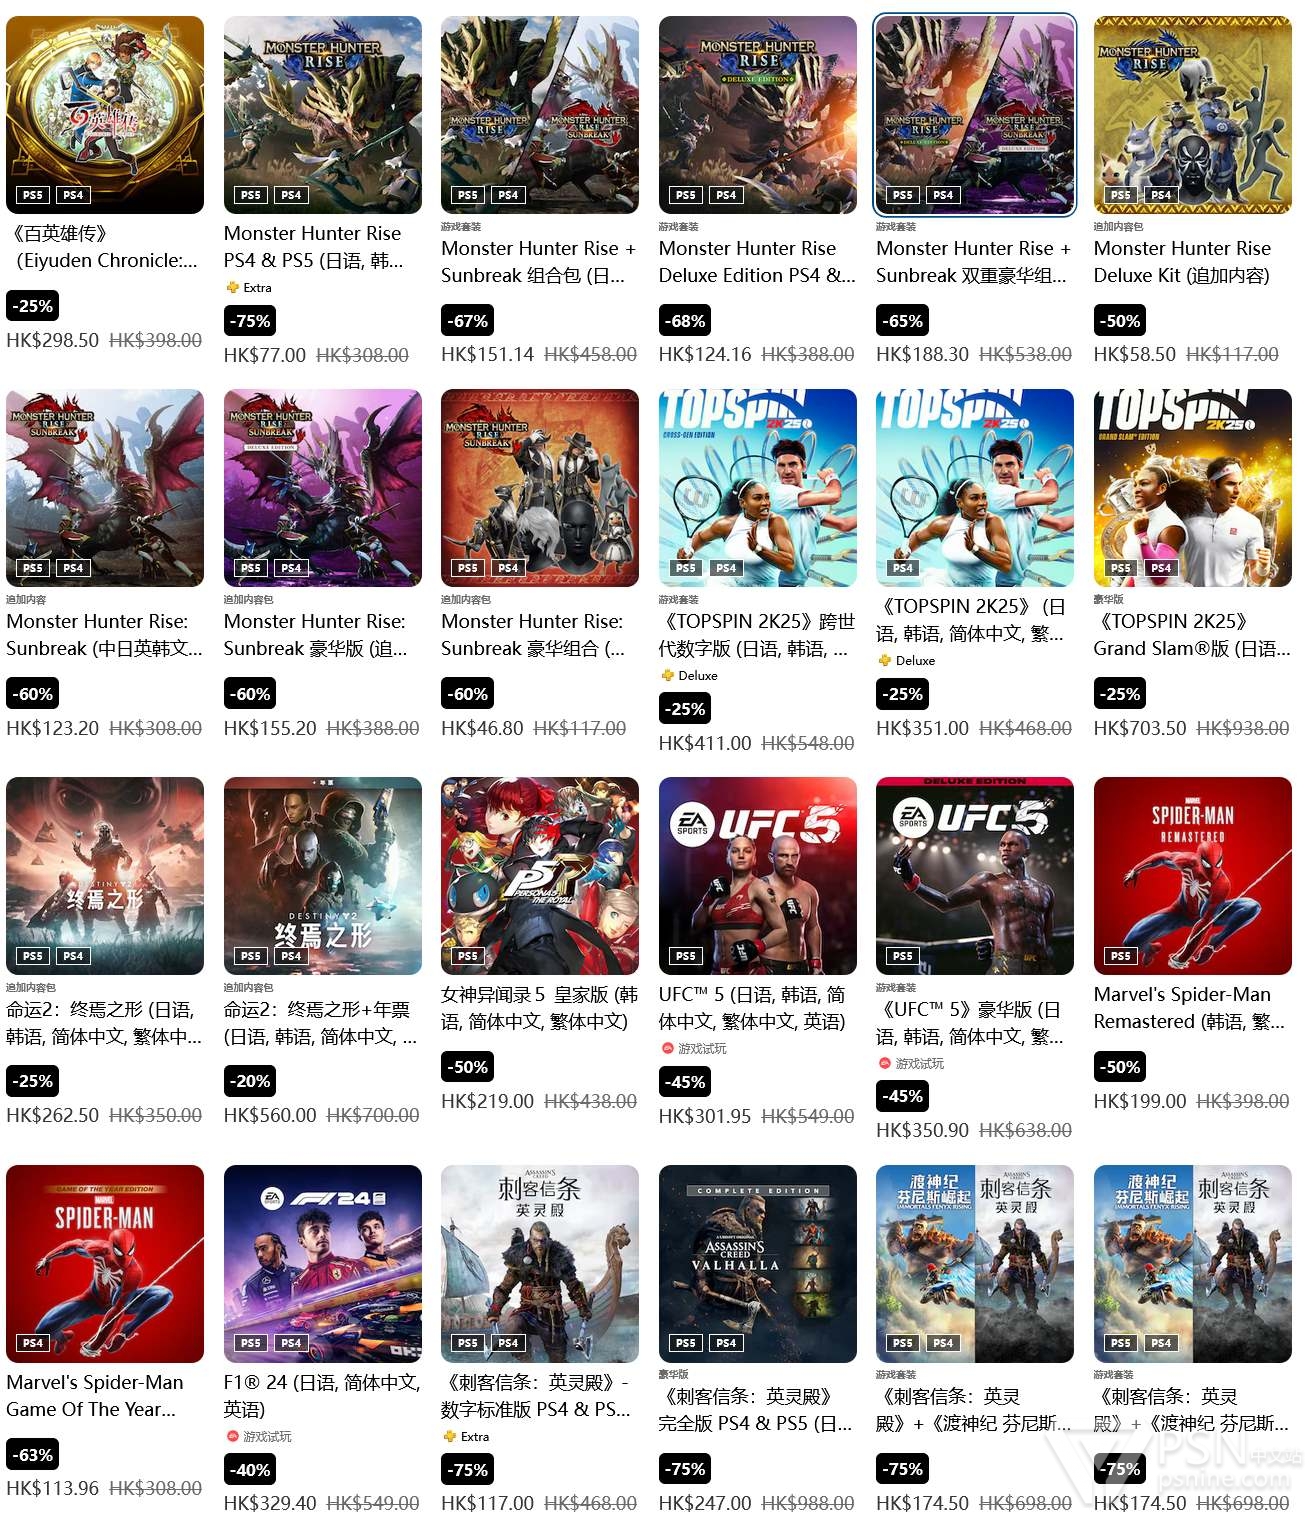This screenshot has height=1519, width=1315.
Task: Click the PS Plus Extra icon under Monster Hunter Rise
Action: (x=232, y=288)
